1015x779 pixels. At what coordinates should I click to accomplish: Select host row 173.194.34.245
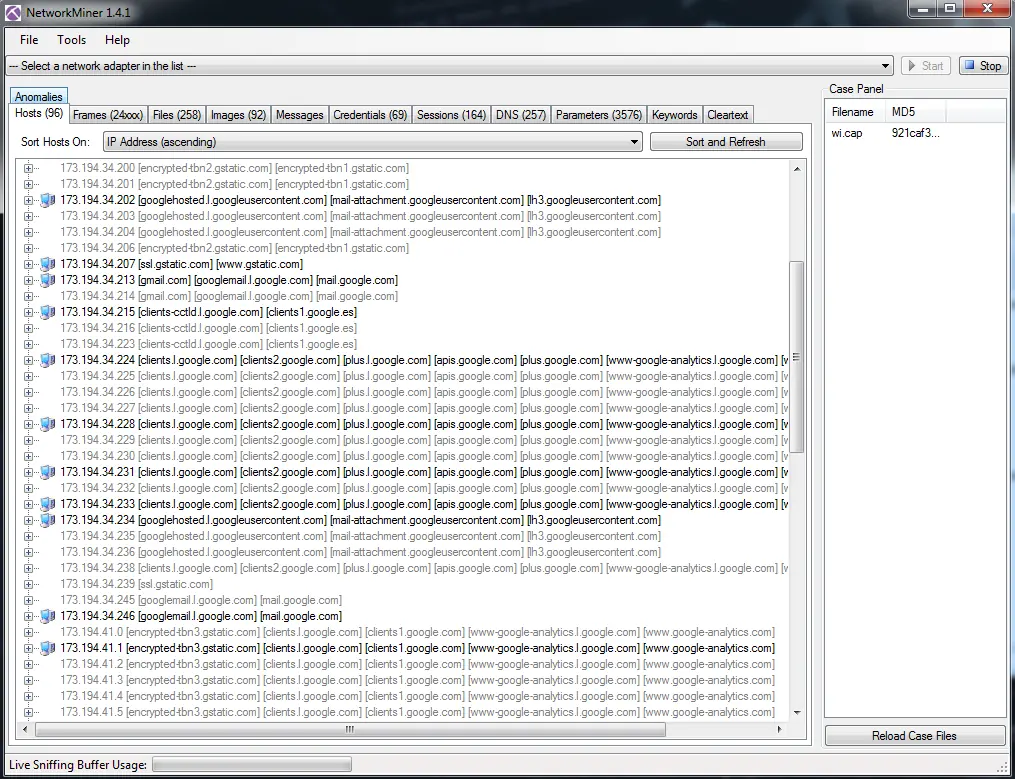click(x=201, y=600)
